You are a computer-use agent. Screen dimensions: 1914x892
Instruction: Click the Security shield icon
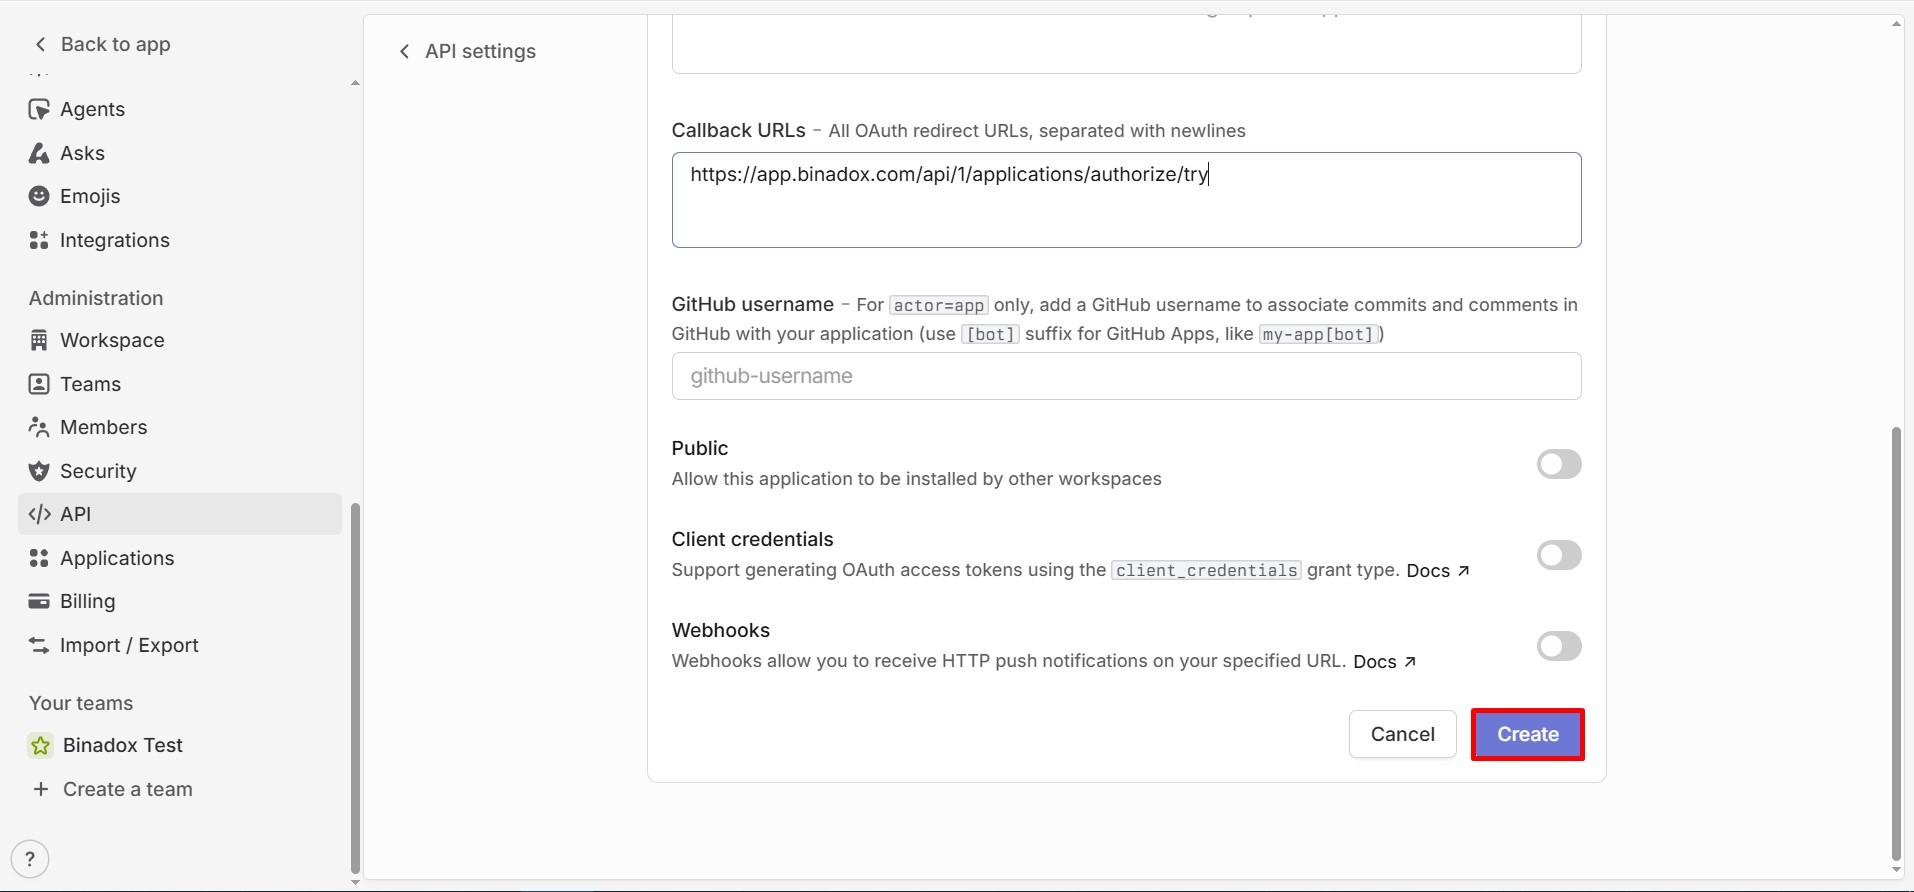point(39,471)
